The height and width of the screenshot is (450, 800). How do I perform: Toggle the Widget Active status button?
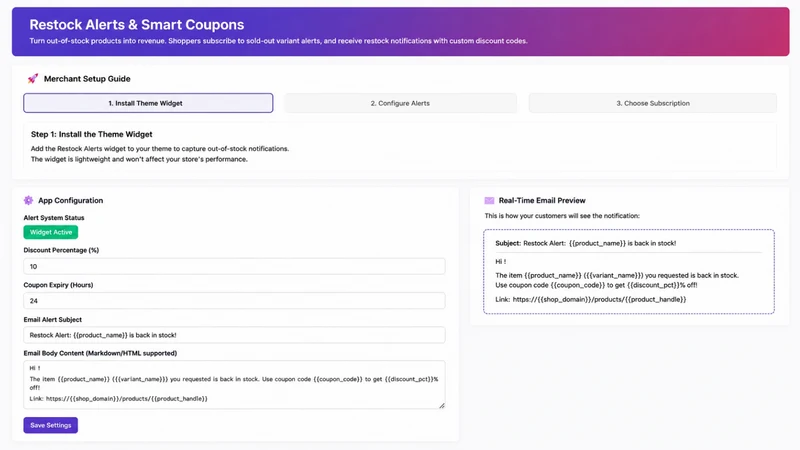[x=51, y=232]
